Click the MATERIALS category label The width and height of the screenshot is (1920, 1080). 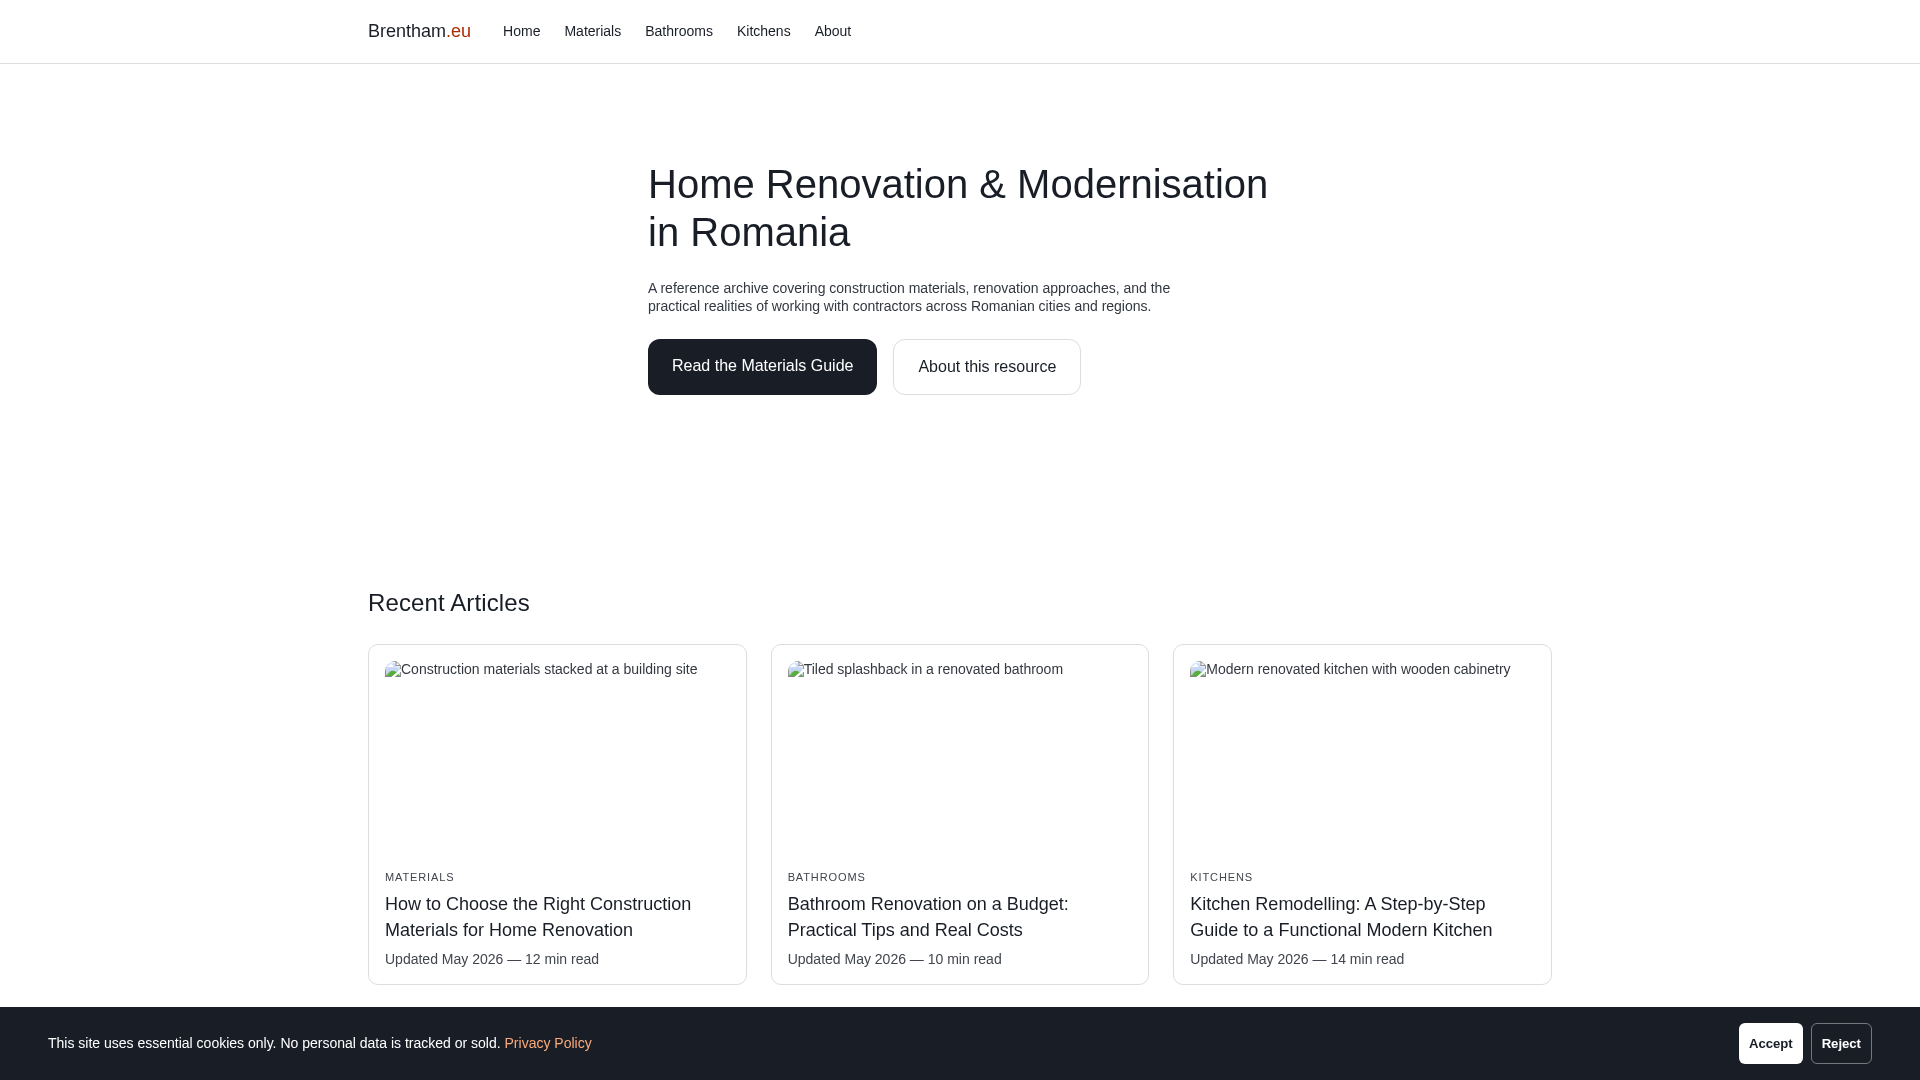[419, 877]
